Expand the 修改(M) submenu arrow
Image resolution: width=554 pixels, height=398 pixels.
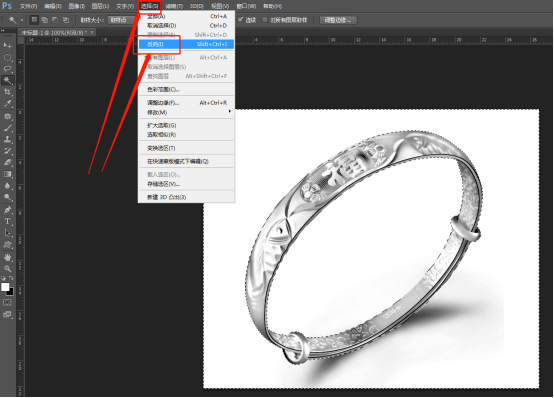point(230,112)
